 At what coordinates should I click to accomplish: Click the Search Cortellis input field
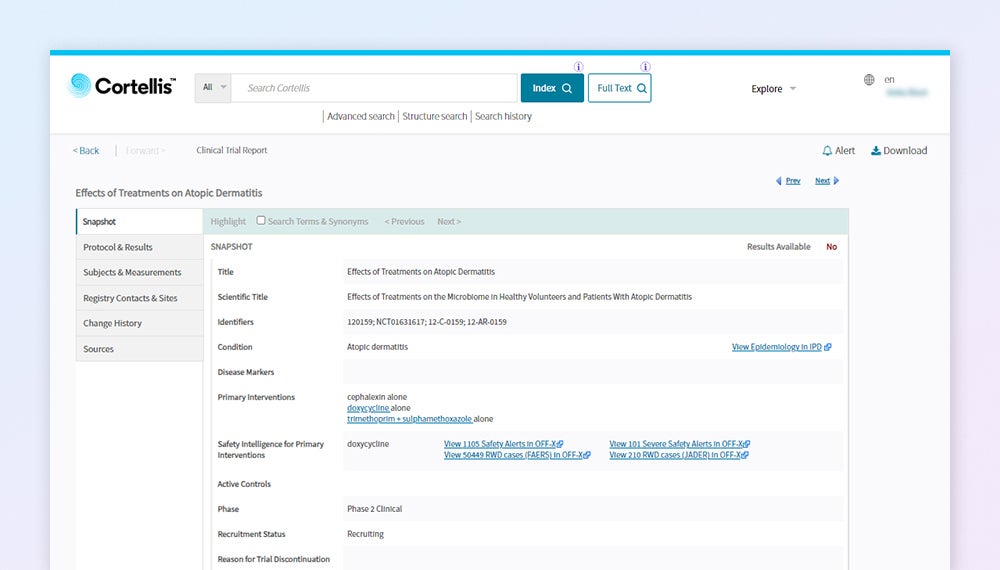[x=375, y=88]
